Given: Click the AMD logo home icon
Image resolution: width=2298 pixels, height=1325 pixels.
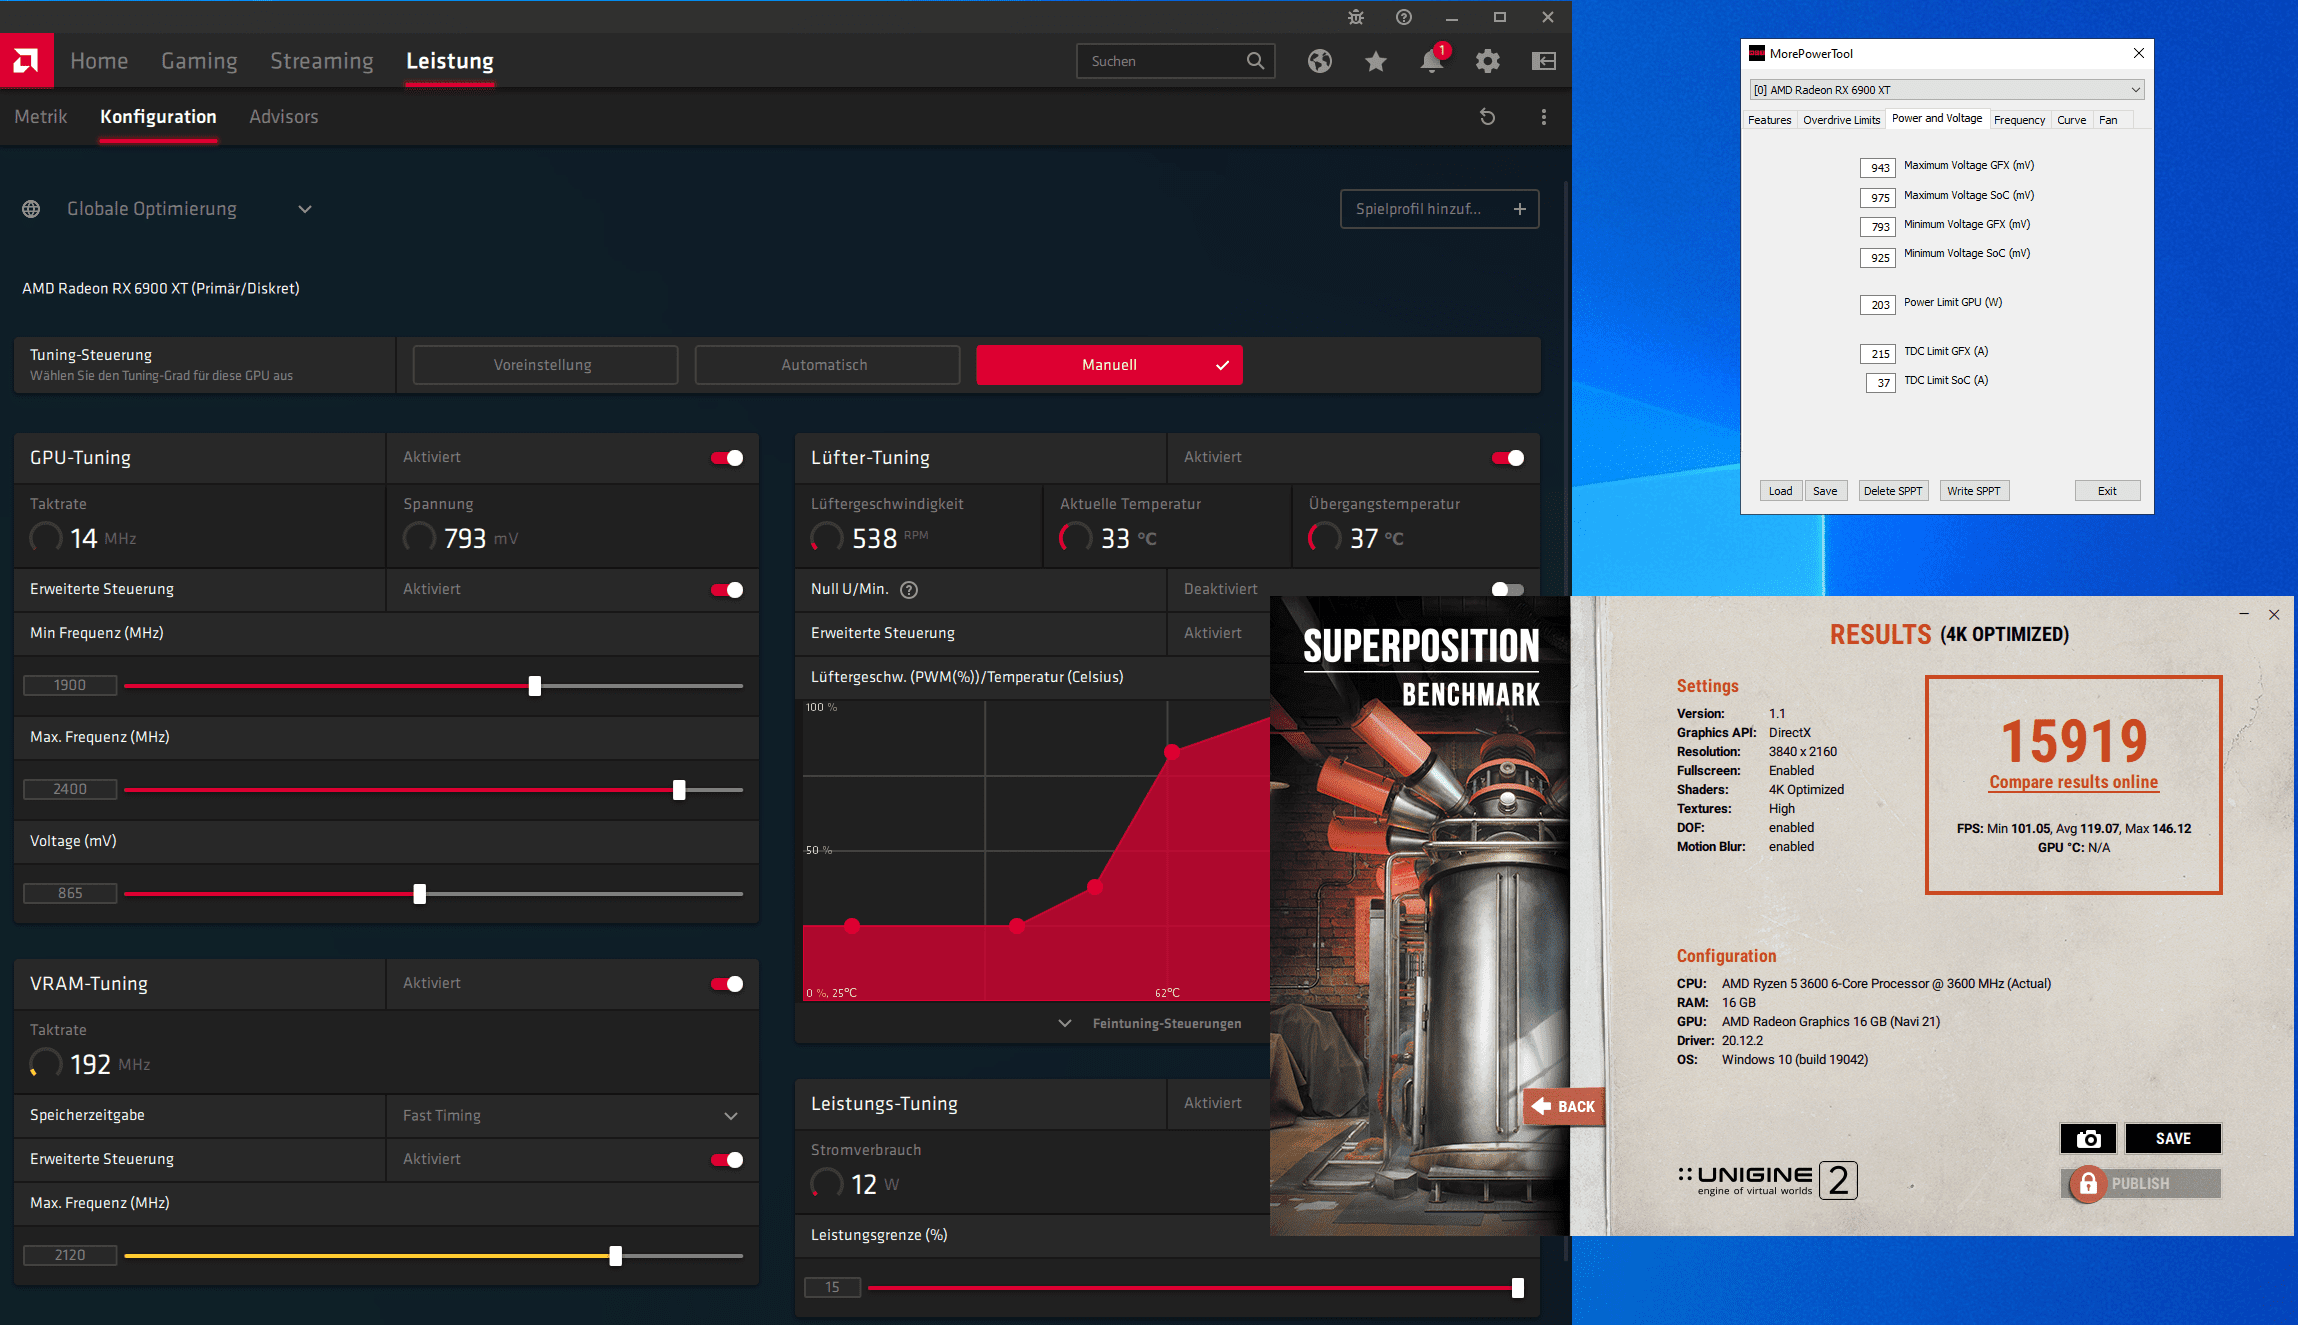Looking at the screenshot, I should pyautogui.click(x=27, y=61).
